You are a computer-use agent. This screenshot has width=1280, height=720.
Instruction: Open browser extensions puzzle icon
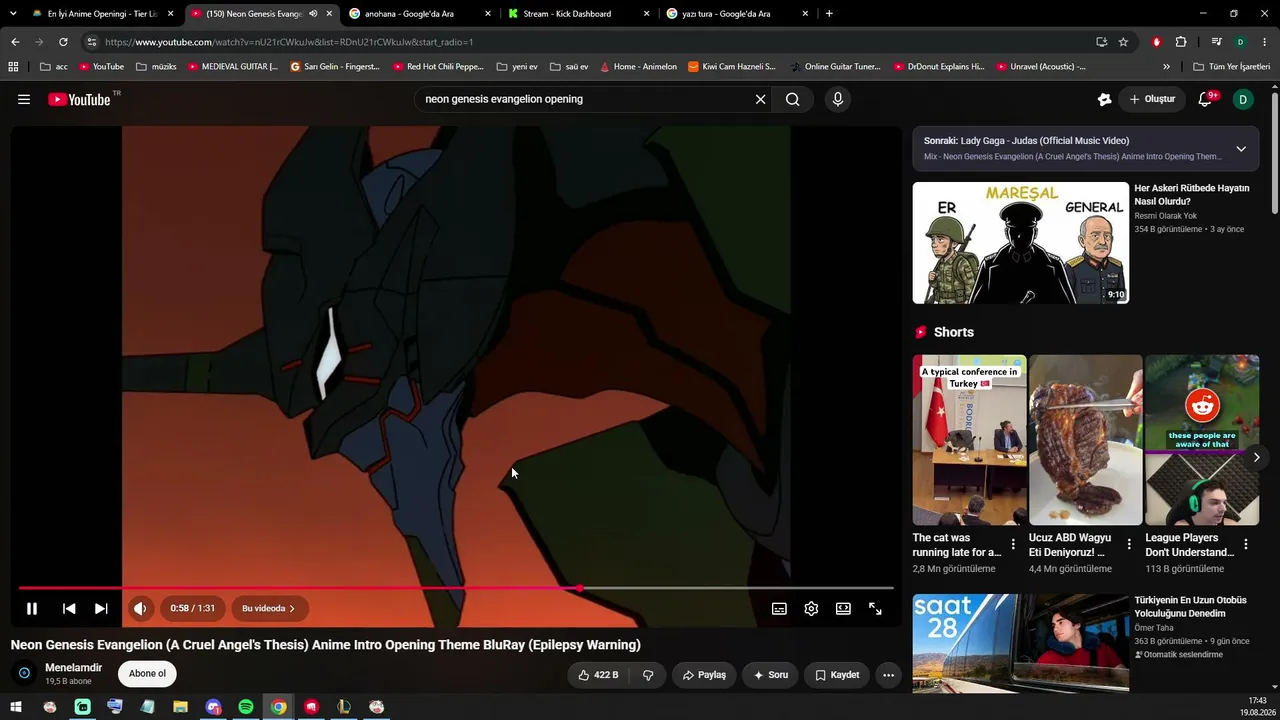click(x=1181, y=42)
